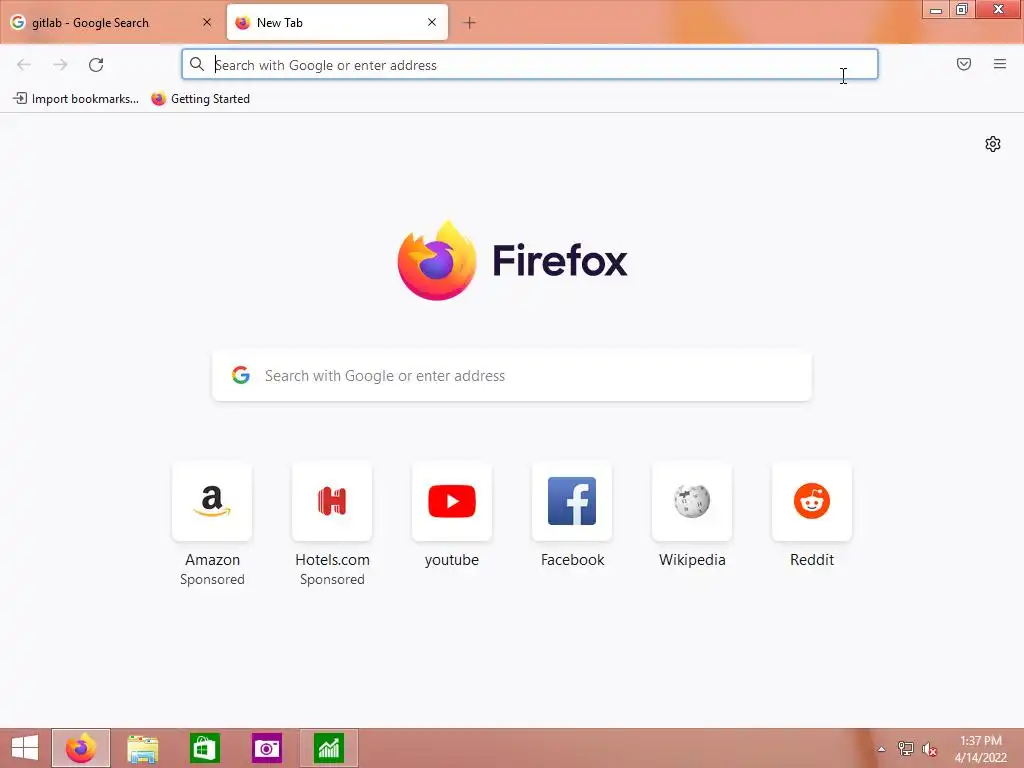Open a new tab with plus button
1024x768 pixels.
point(469,23)
